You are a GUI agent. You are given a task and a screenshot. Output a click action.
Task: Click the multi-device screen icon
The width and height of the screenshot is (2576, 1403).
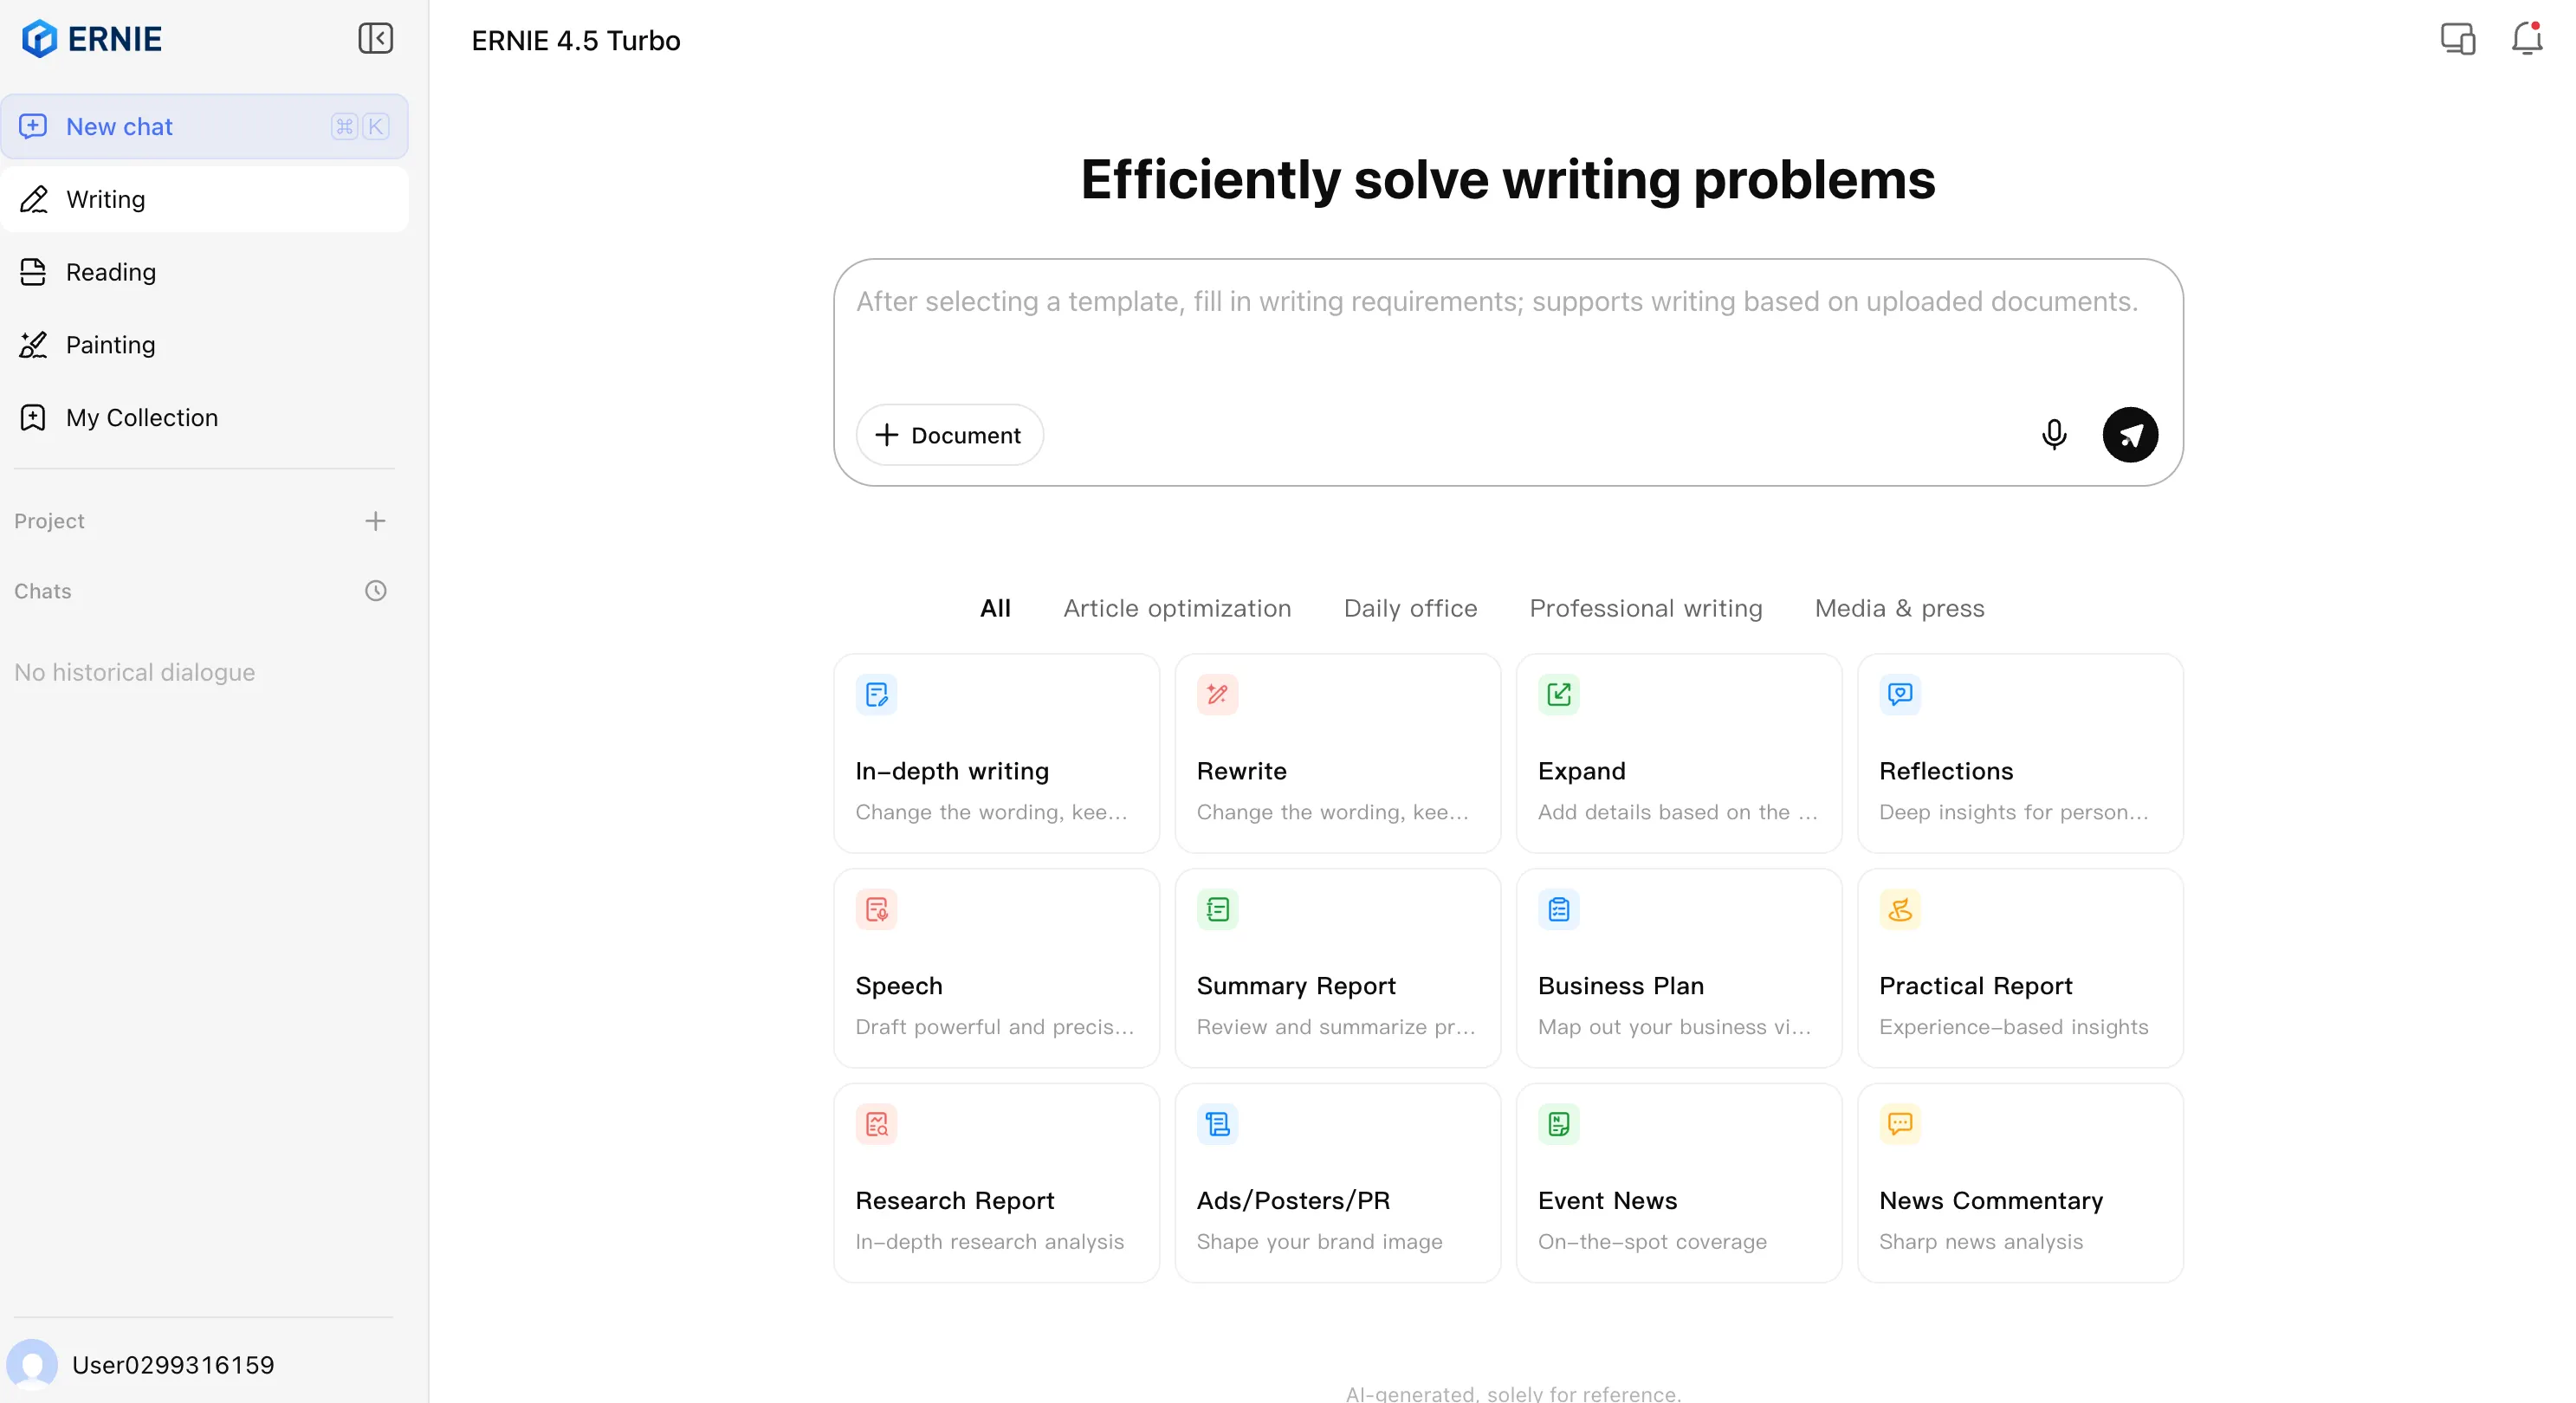tap(2457, 39)
